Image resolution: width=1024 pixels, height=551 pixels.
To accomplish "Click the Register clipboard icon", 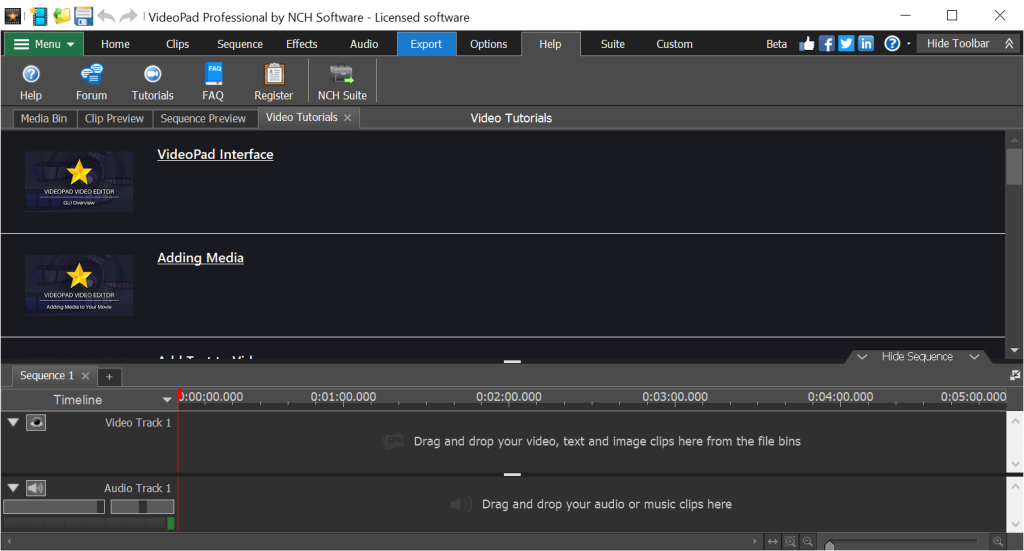I will pos(274,74).
